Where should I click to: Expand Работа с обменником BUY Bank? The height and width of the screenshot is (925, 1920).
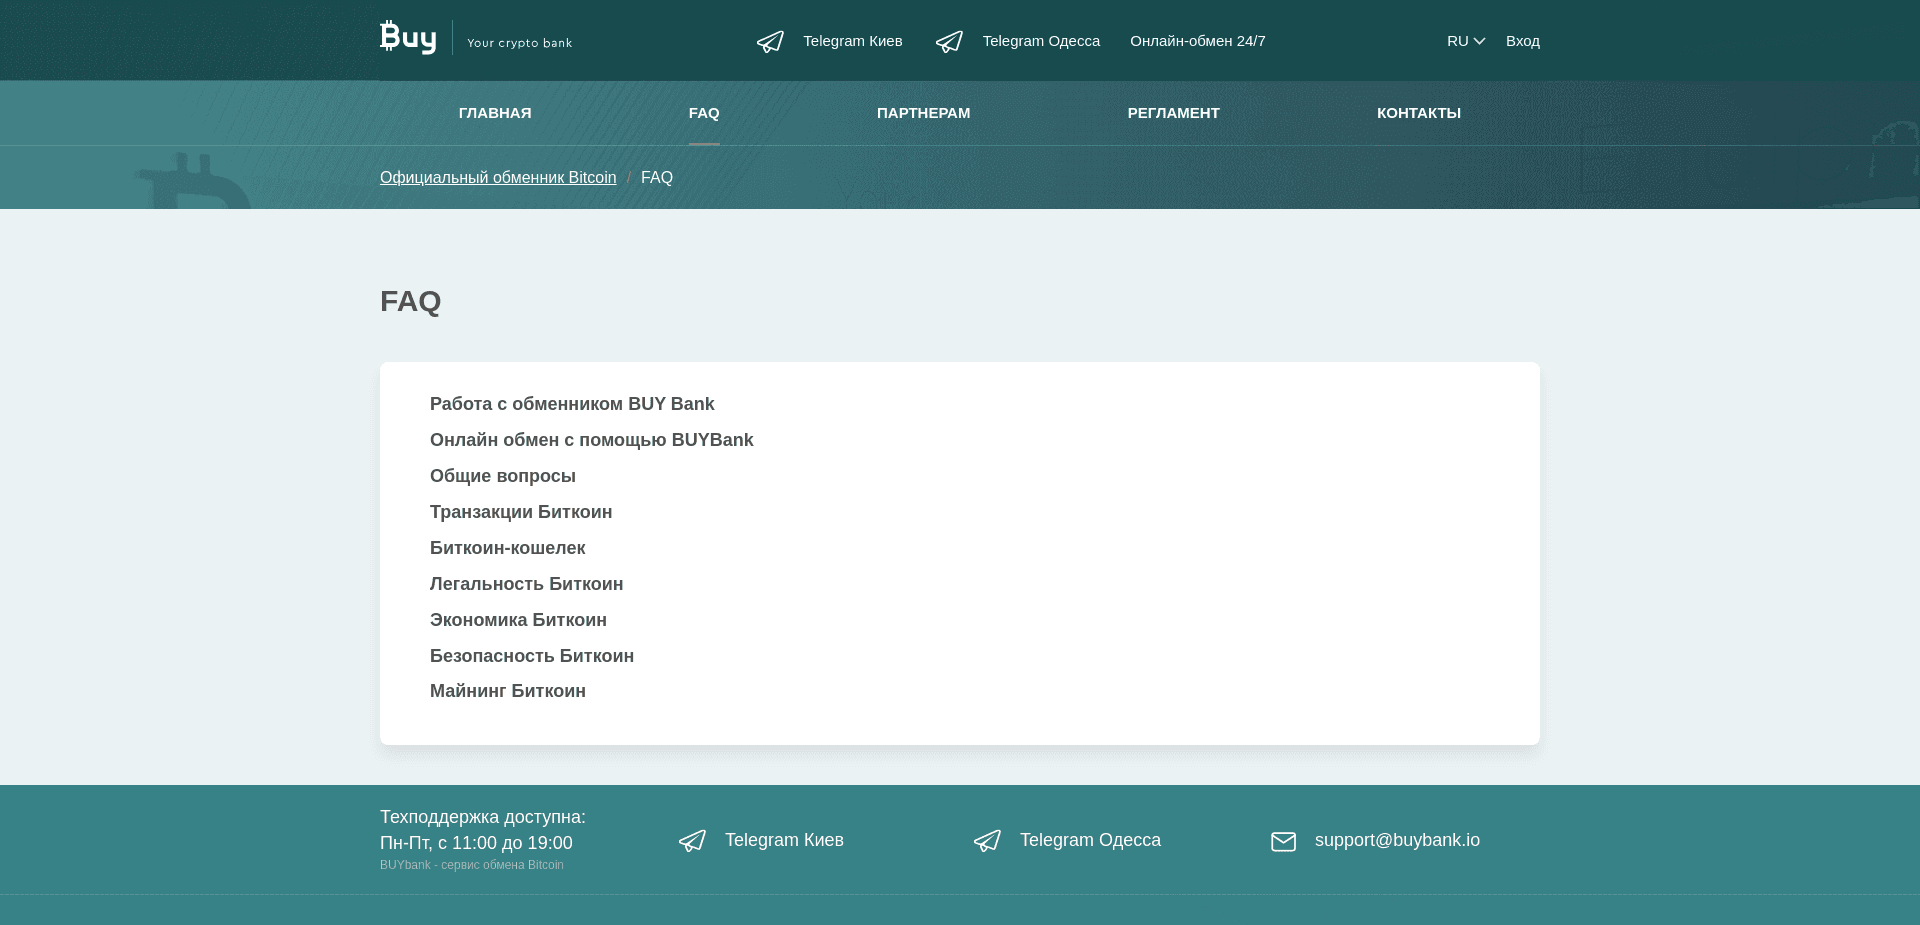click(572, 404)
